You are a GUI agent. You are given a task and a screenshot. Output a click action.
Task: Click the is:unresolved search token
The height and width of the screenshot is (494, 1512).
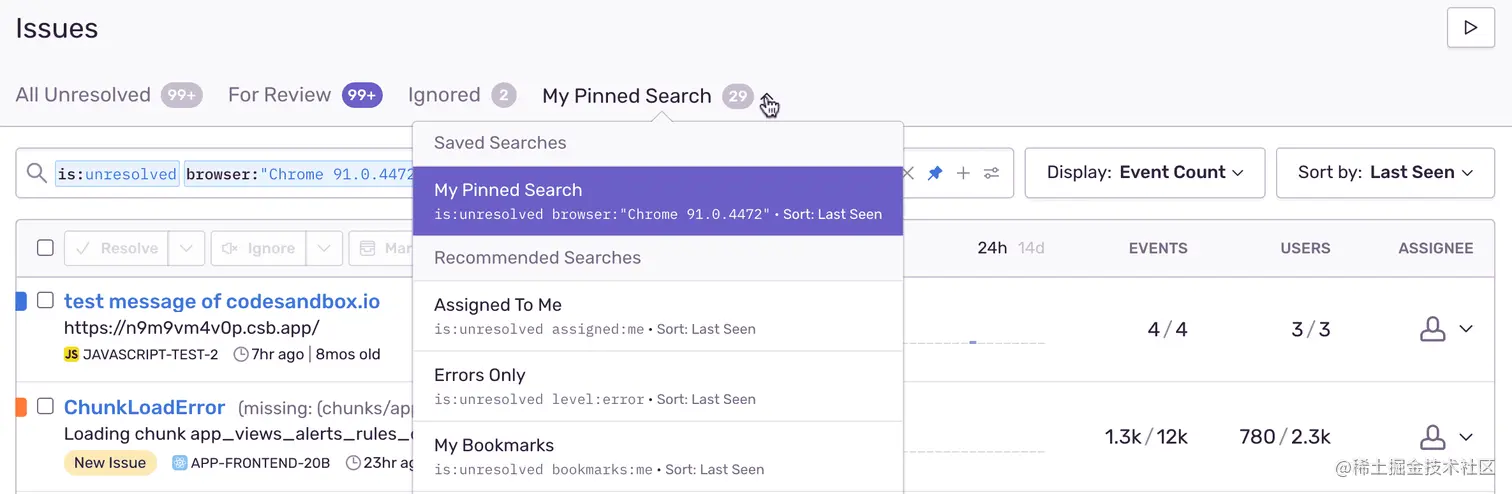[x=117, y=174]
